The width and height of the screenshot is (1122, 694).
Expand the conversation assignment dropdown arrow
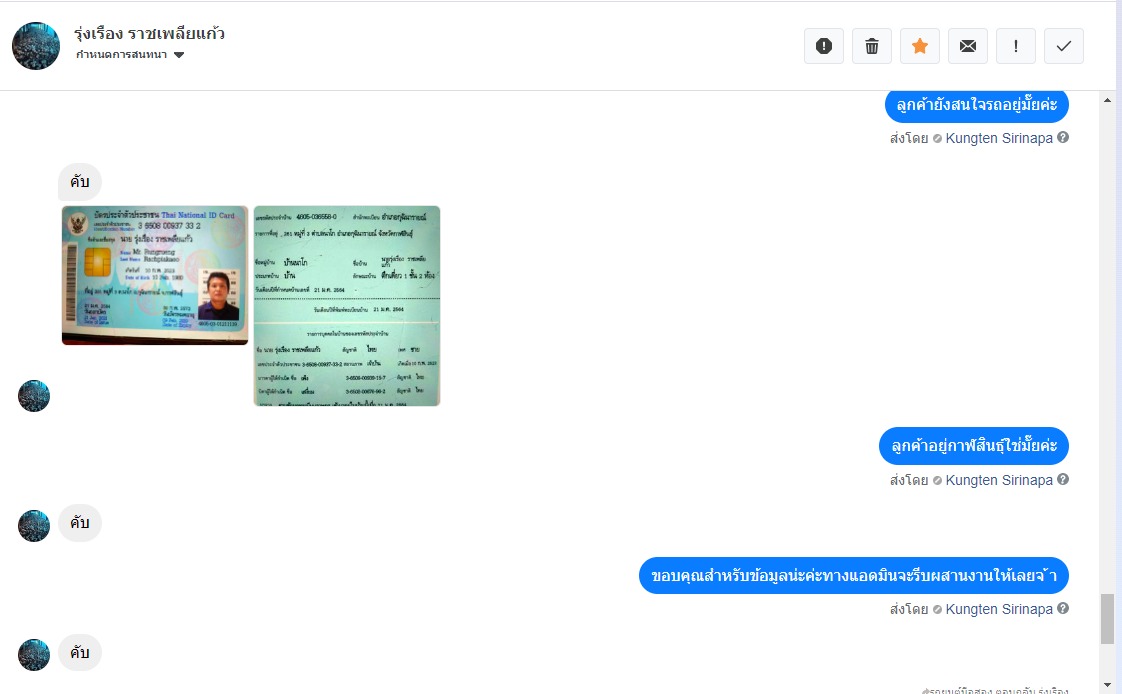click(179, 55)
